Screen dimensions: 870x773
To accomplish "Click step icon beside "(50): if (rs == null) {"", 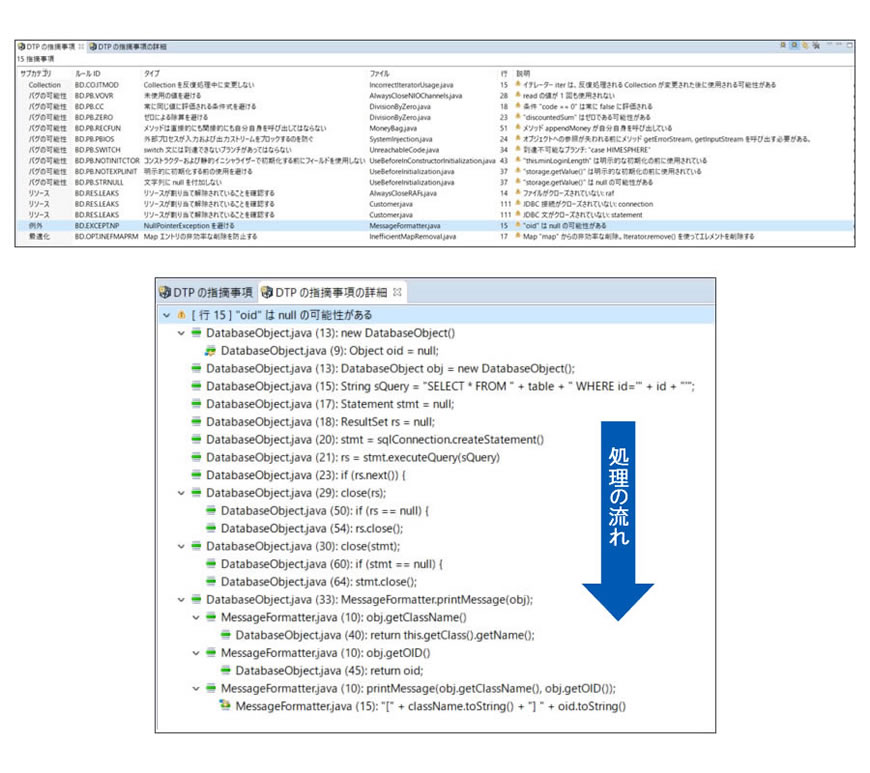I will pyautogui.click(x=210, y=510).
